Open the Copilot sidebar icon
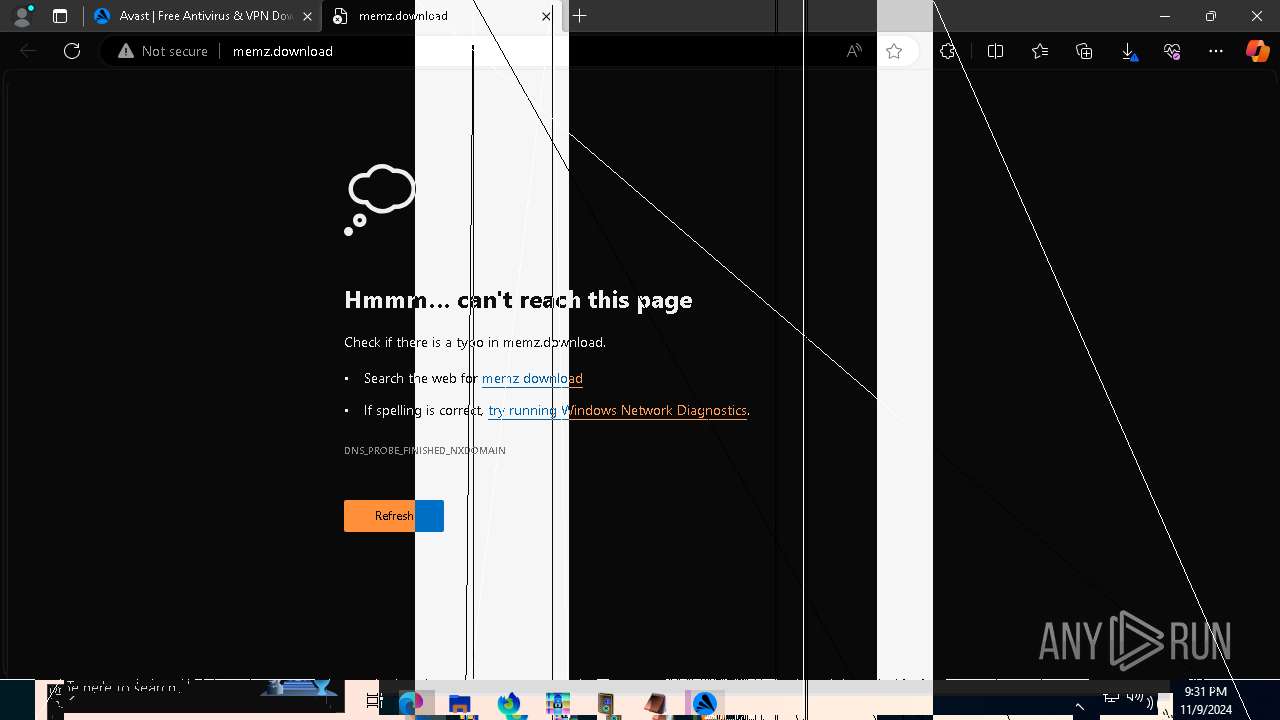This screenshot has height=720, width=1280. click(1257, 51)
